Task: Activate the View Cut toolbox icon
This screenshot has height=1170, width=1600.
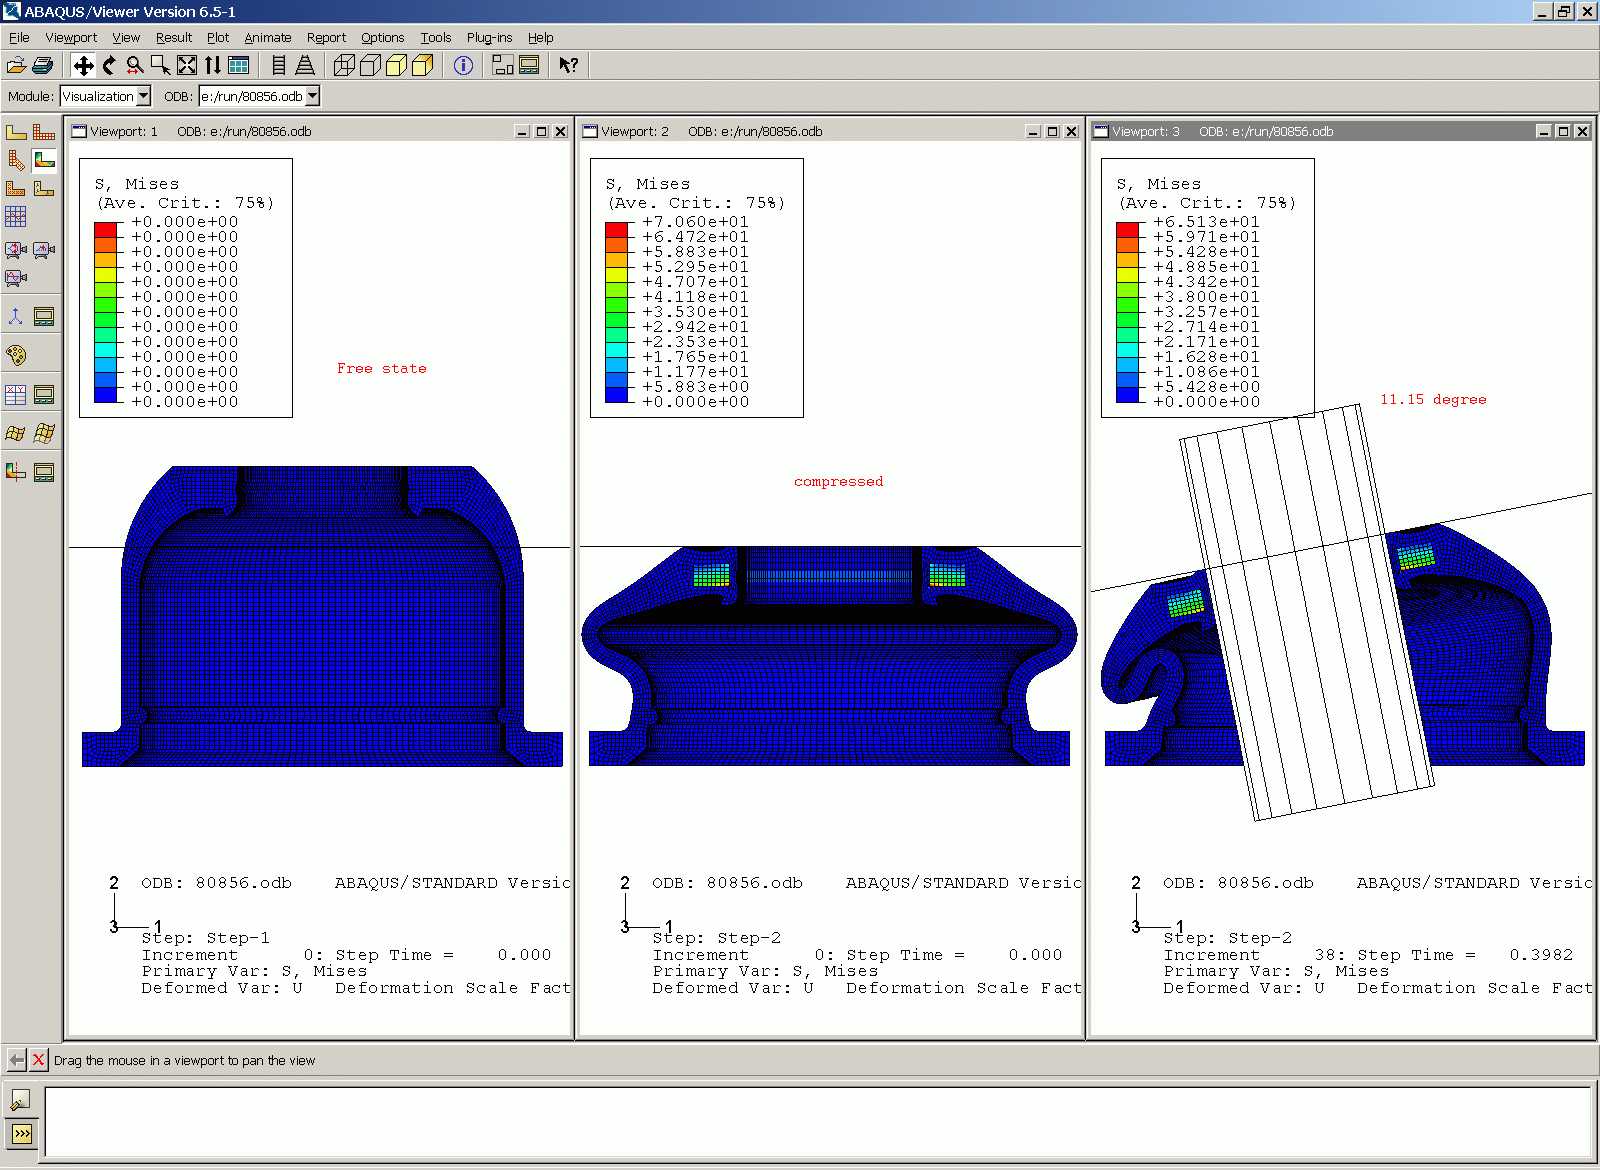Action: [16, 472]
